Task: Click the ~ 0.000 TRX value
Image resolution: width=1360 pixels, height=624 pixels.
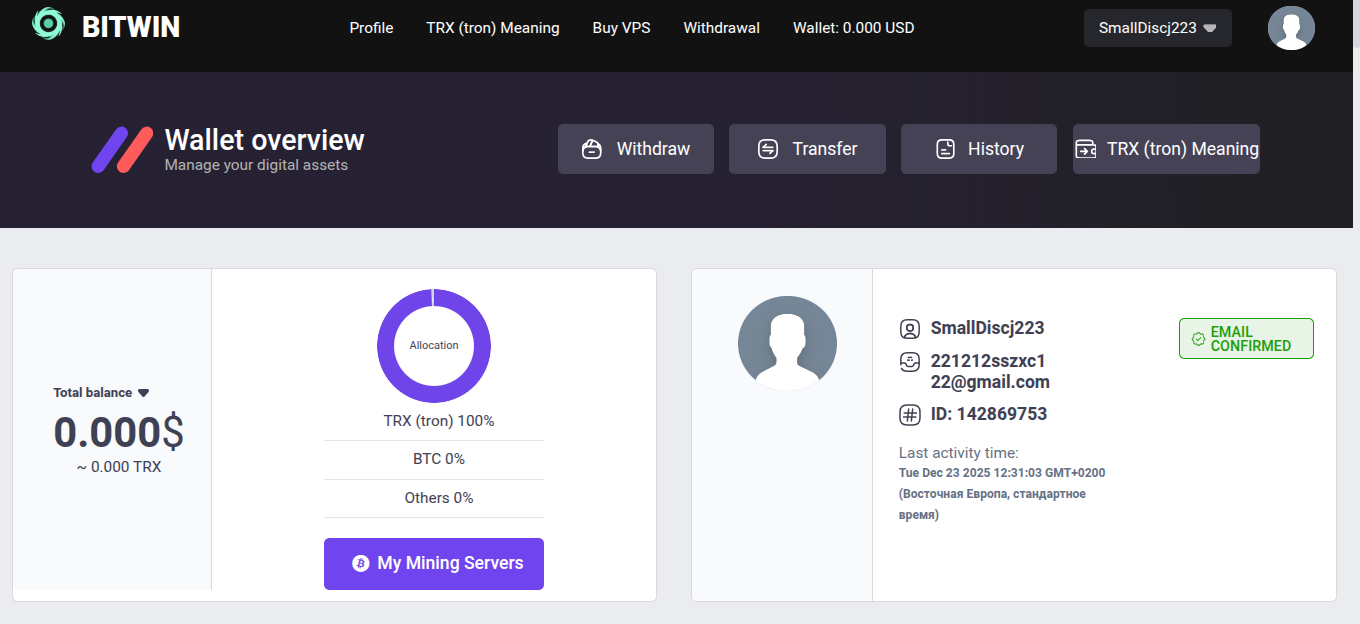Action: [x=119, y=467]
